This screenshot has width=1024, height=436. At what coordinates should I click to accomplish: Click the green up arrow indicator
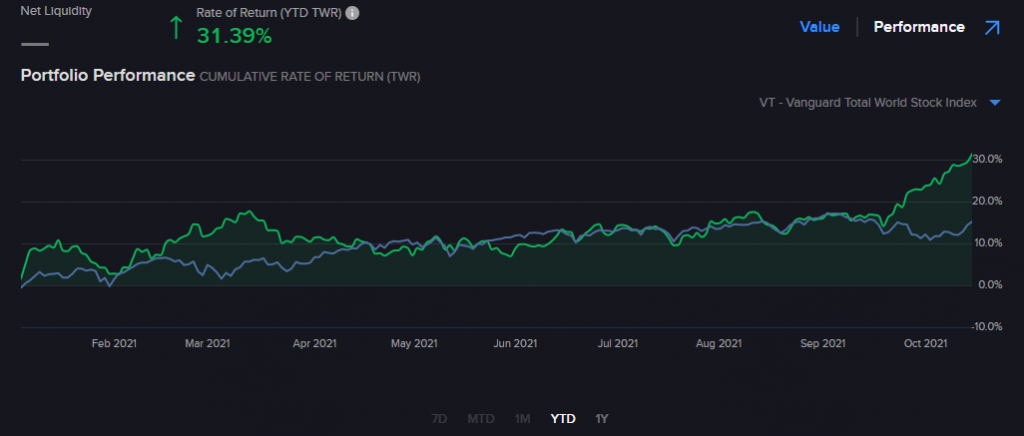[176, 27]
